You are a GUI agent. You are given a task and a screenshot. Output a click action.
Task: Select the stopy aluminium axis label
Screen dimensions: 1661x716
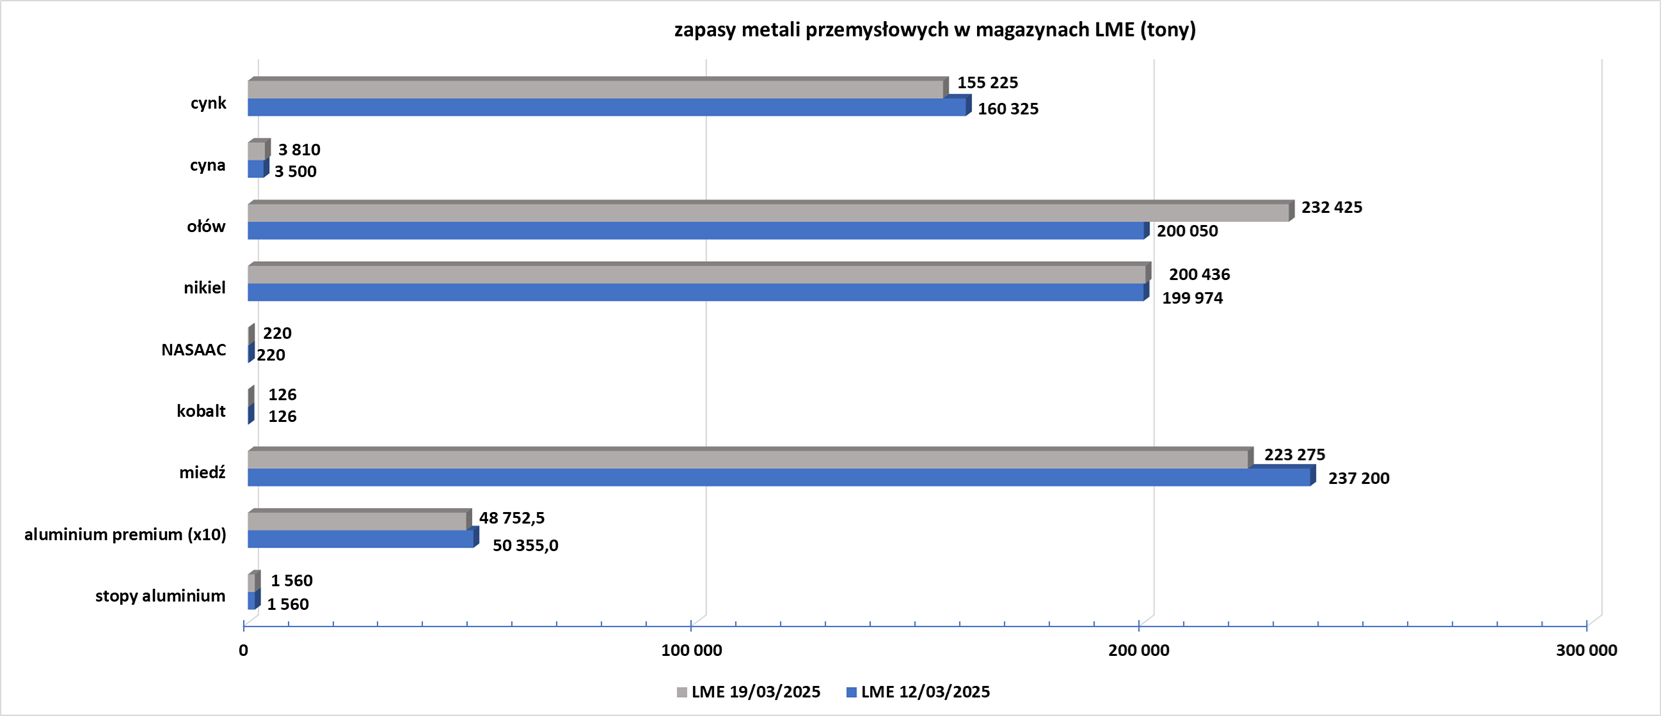(x=160, y=596)
